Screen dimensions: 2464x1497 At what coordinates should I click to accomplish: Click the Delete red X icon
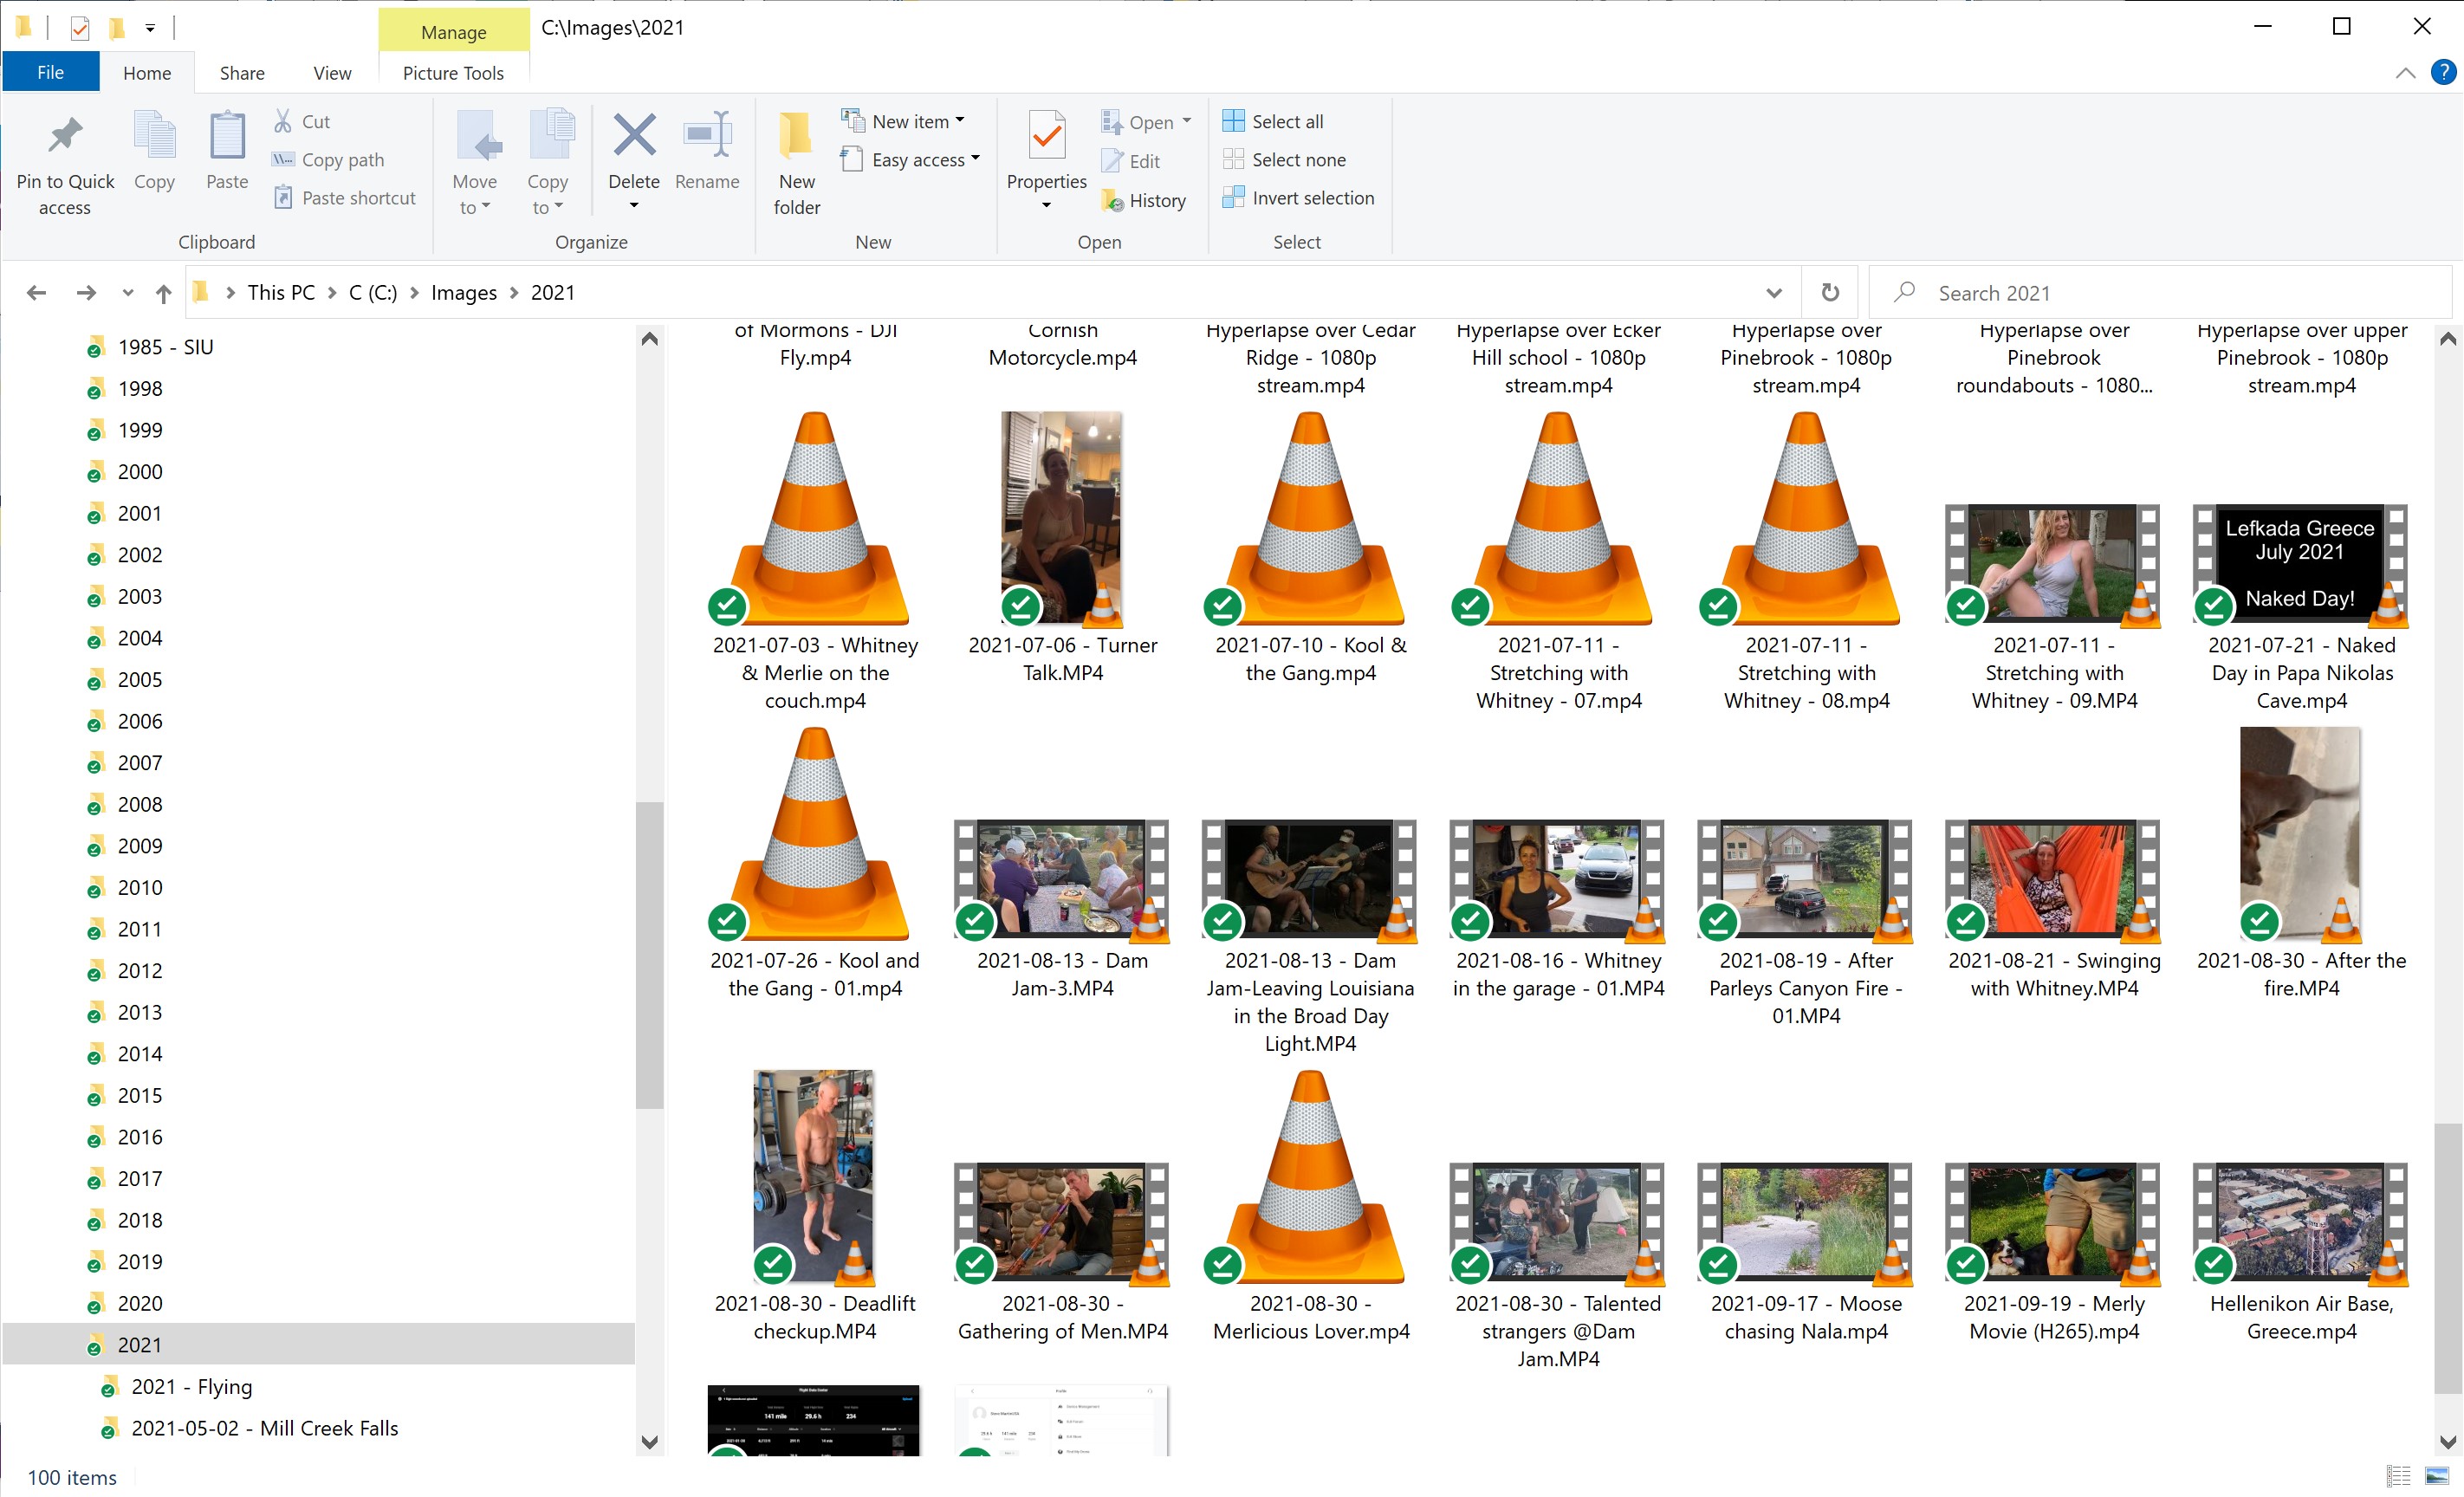click(x=634, y=135)
